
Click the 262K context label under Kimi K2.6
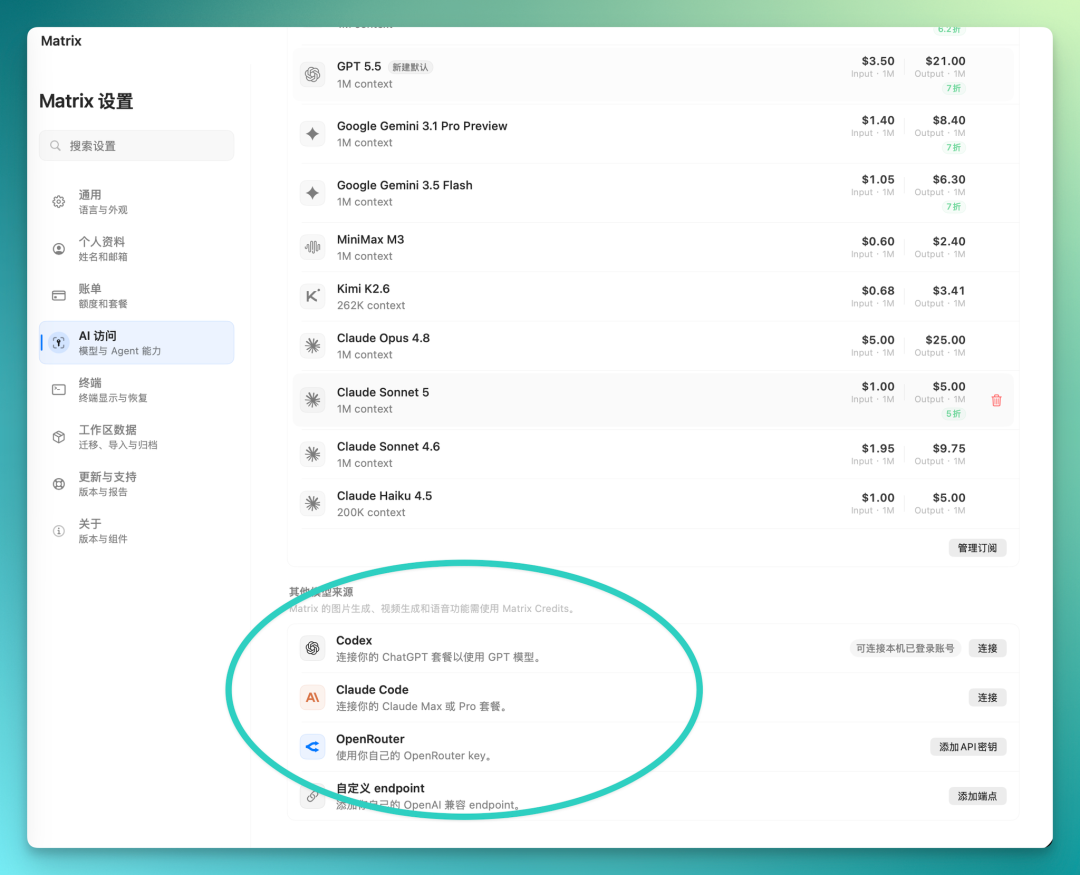[371, 305]
